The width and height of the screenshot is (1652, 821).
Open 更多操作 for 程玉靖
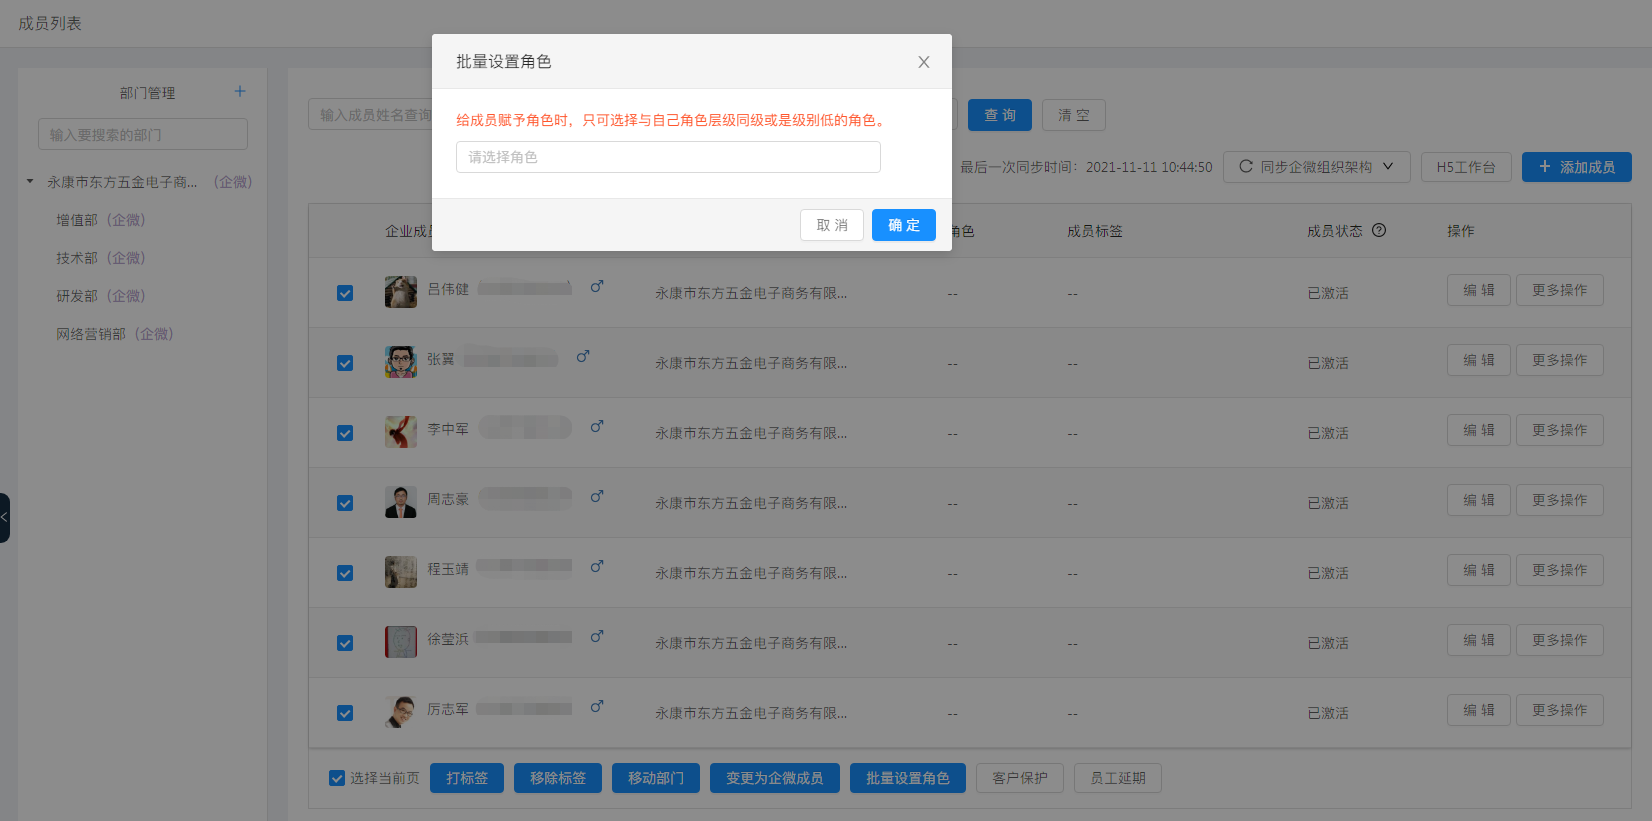[x=1560, y=570]
